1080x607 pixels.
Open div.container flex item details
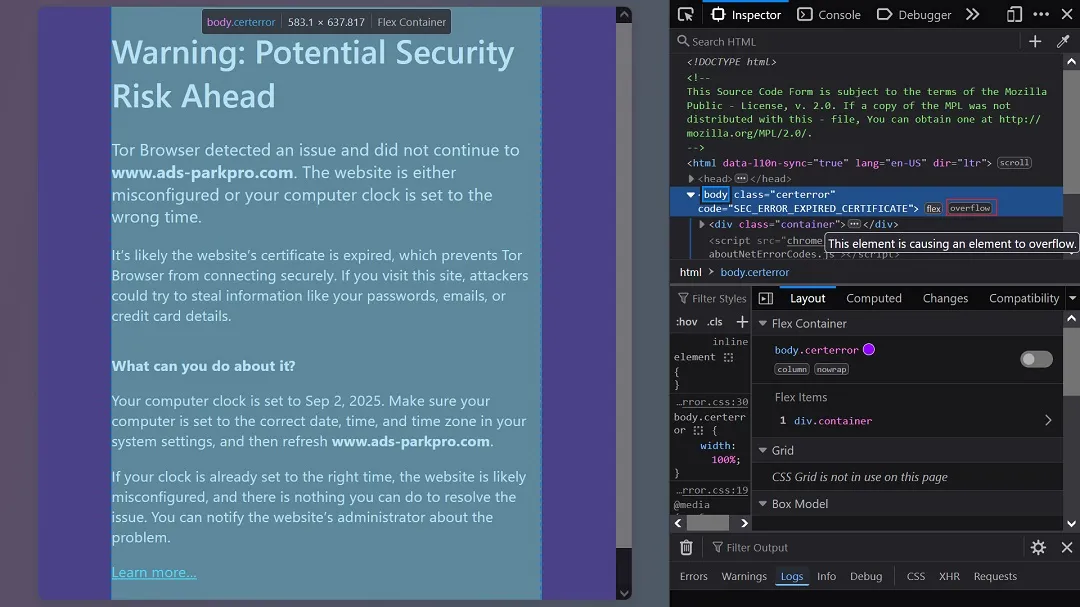[833, 421]
